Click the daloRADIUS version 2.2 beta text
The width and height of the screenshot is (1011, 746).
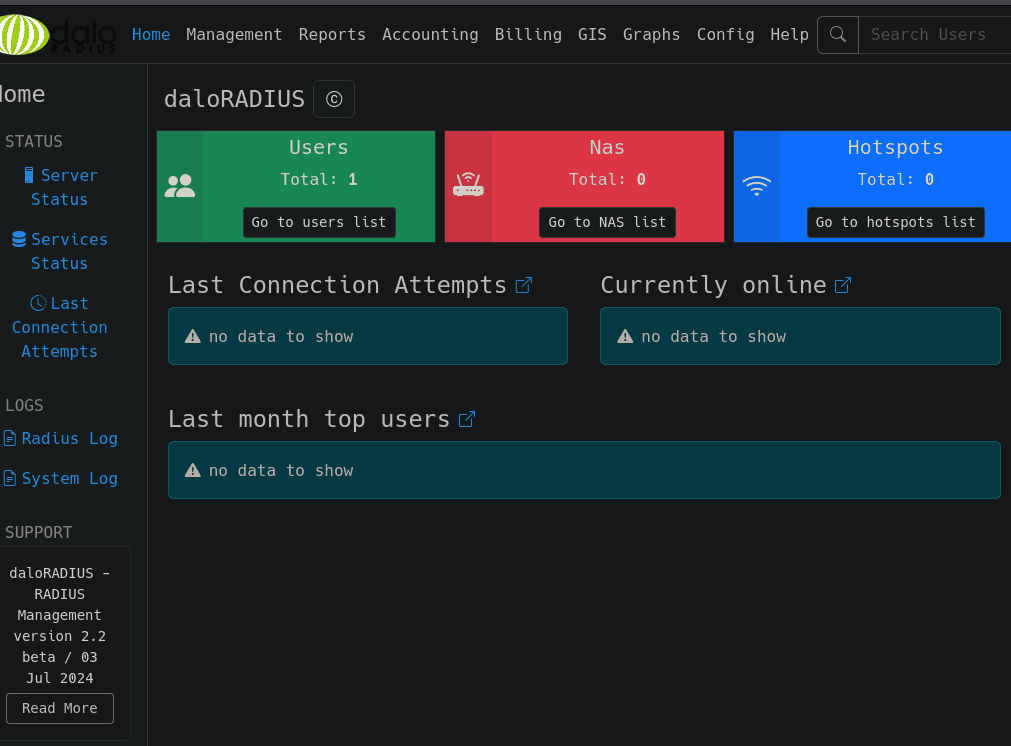pos(59,625)
